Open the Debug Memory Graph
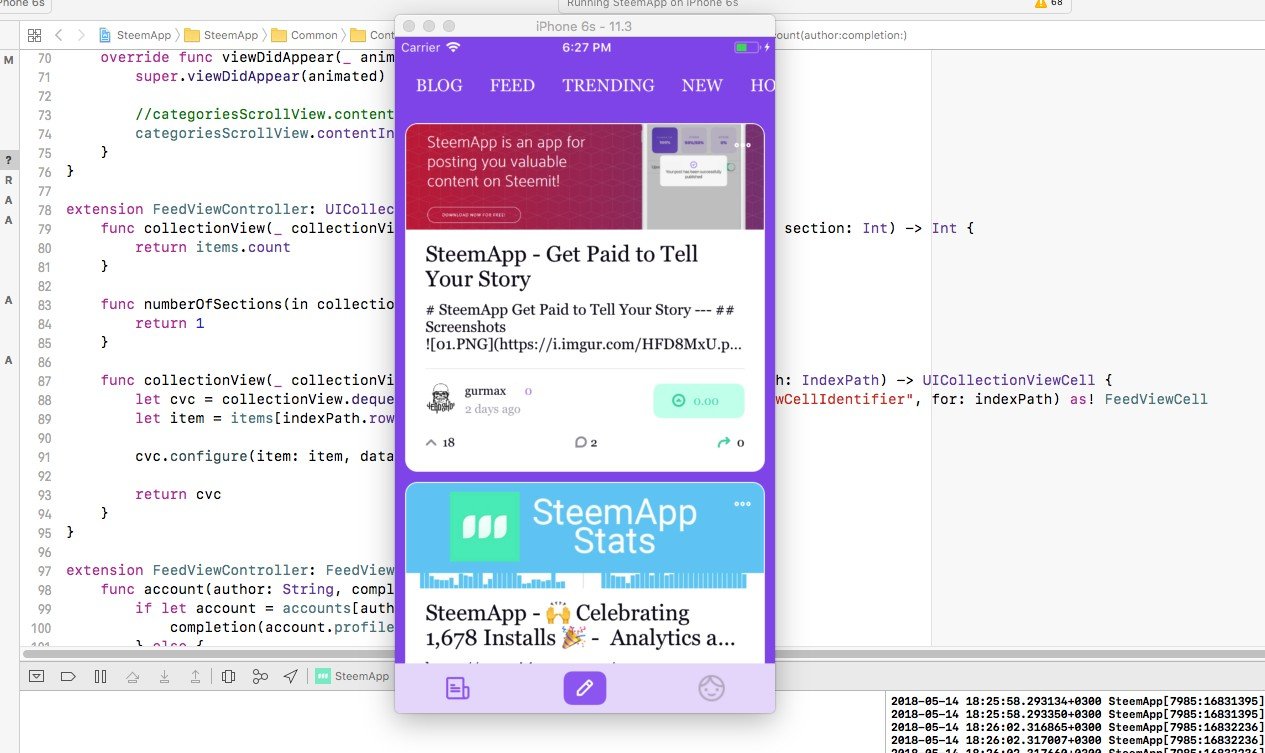 pyautogui.click(x=260, y=676)
